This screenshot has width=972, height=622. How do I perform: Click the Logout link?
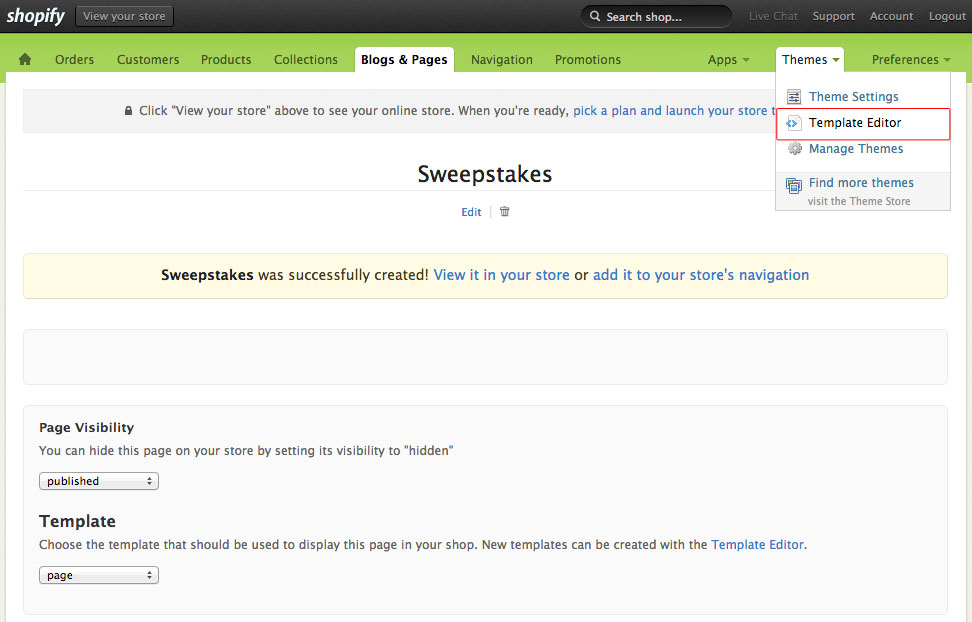tap(947, 16)
